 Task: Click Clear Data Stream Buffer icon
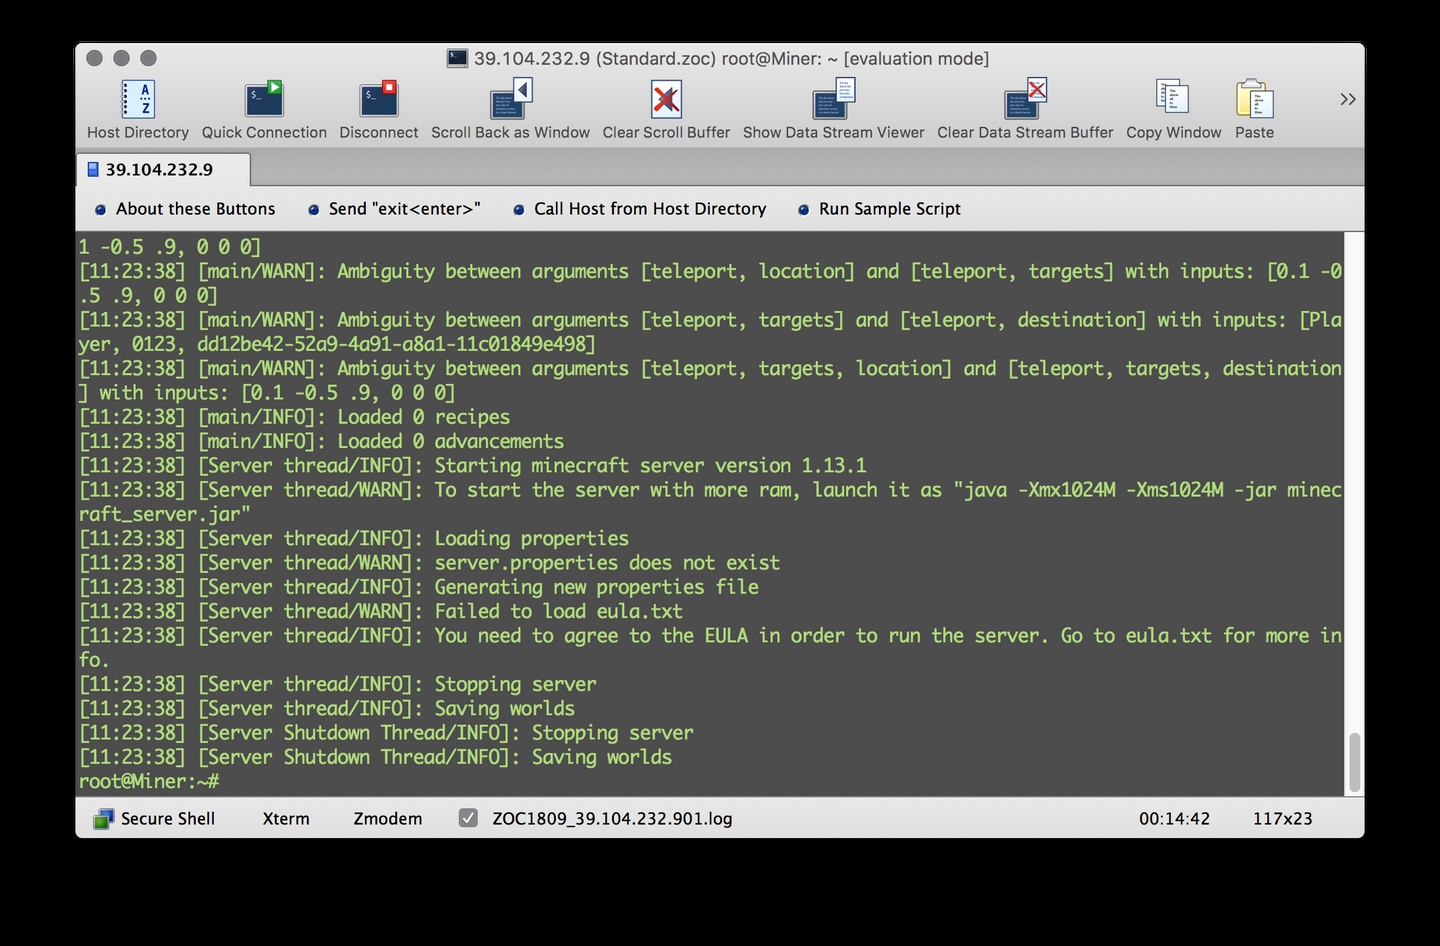tap(1025, 100)
